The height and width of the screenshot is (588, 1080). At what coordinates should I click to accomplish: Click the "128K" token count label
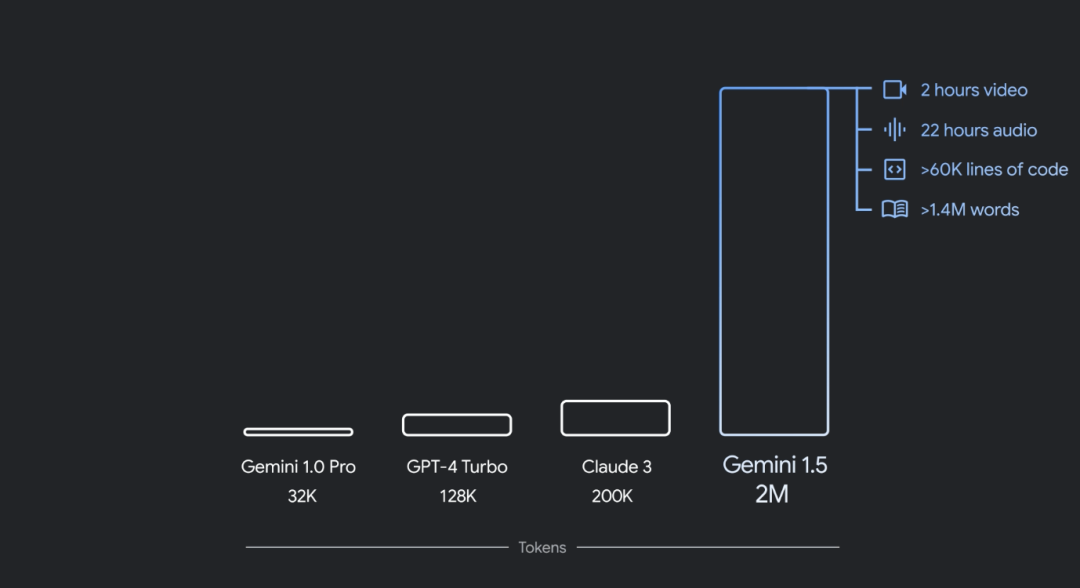pyautogui.click(x=457, y=496)
